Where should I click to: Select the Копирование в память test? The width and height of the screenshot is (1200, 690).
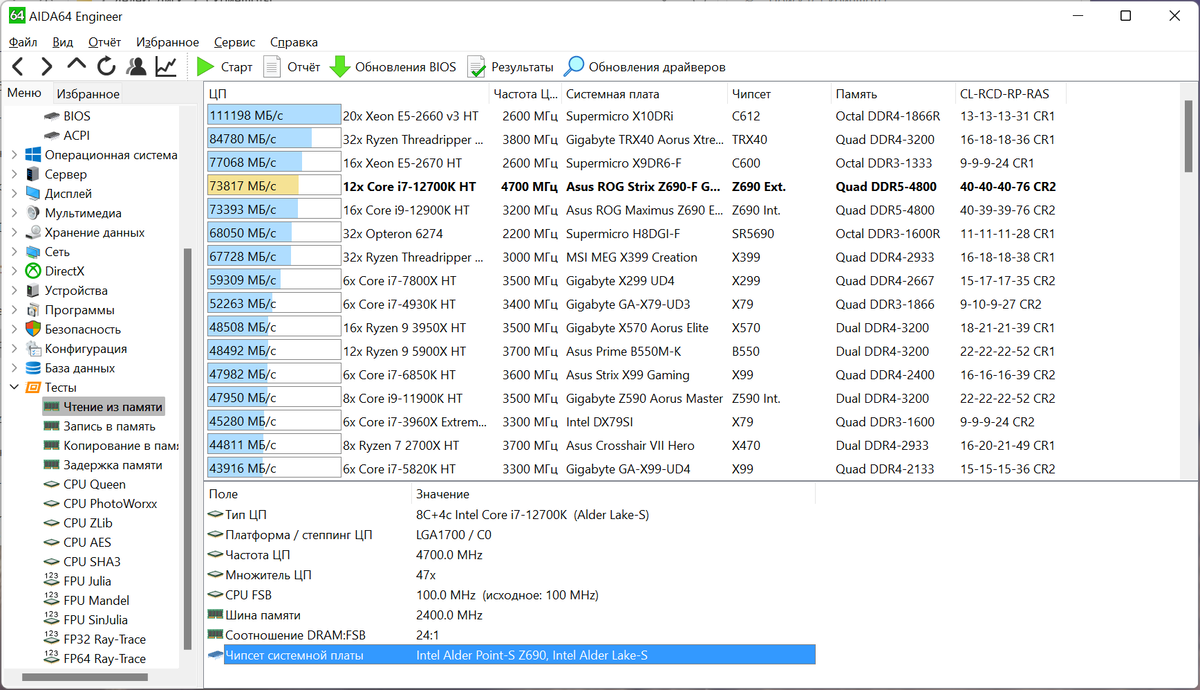click(120, 445)
